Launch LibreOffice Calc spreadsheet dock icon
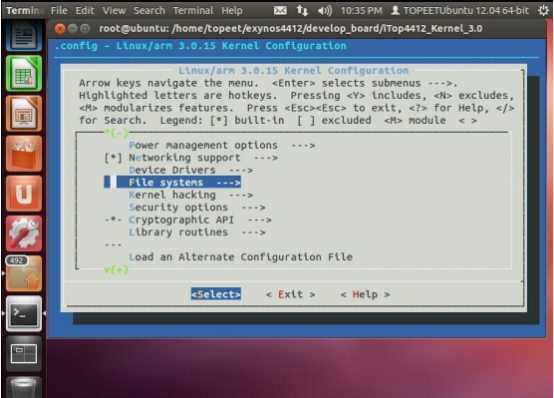 pyautogui.click(x=24, y=74)
